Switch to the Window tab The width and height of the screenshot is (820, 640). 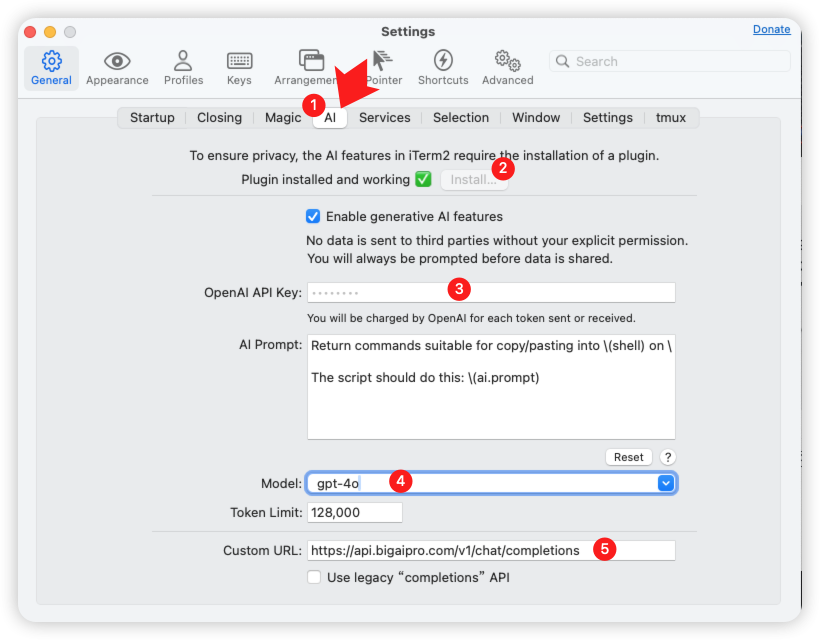click(x=536, y=118)
